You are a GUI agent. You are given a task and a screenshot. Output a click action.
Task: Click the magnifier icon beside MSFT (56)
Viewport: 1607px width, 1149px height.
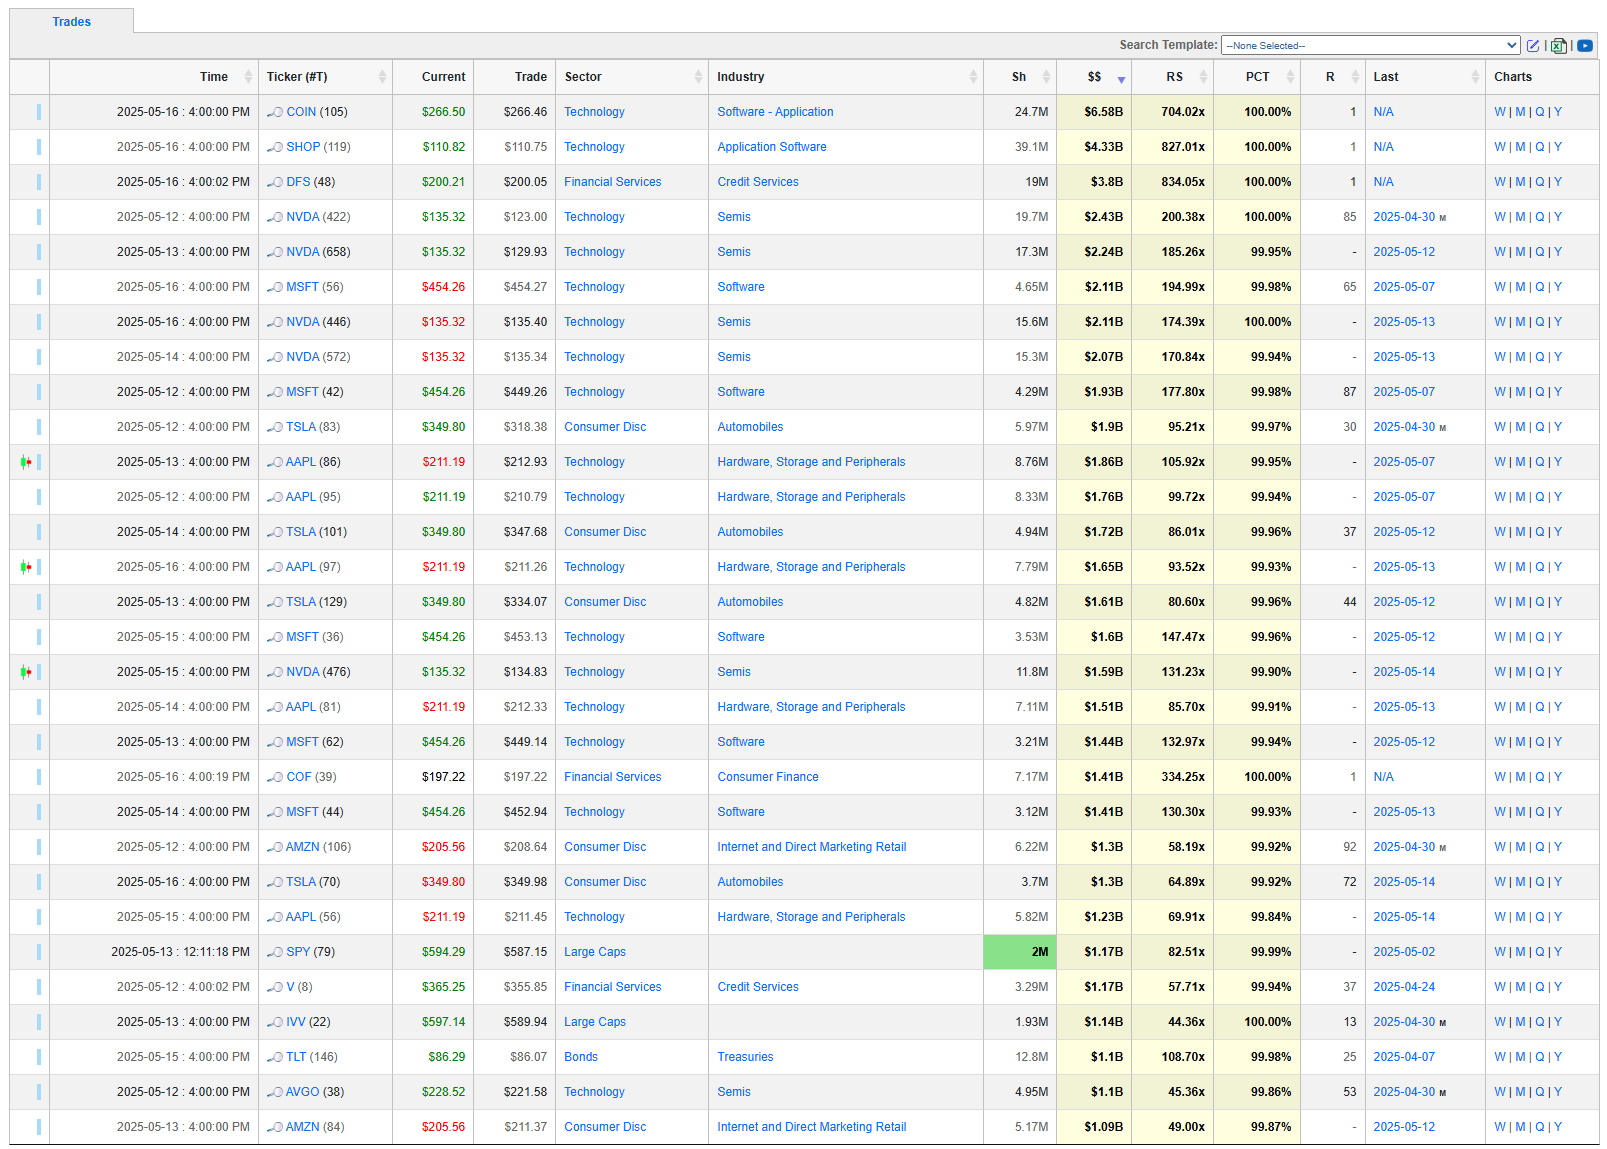(275, 287)
